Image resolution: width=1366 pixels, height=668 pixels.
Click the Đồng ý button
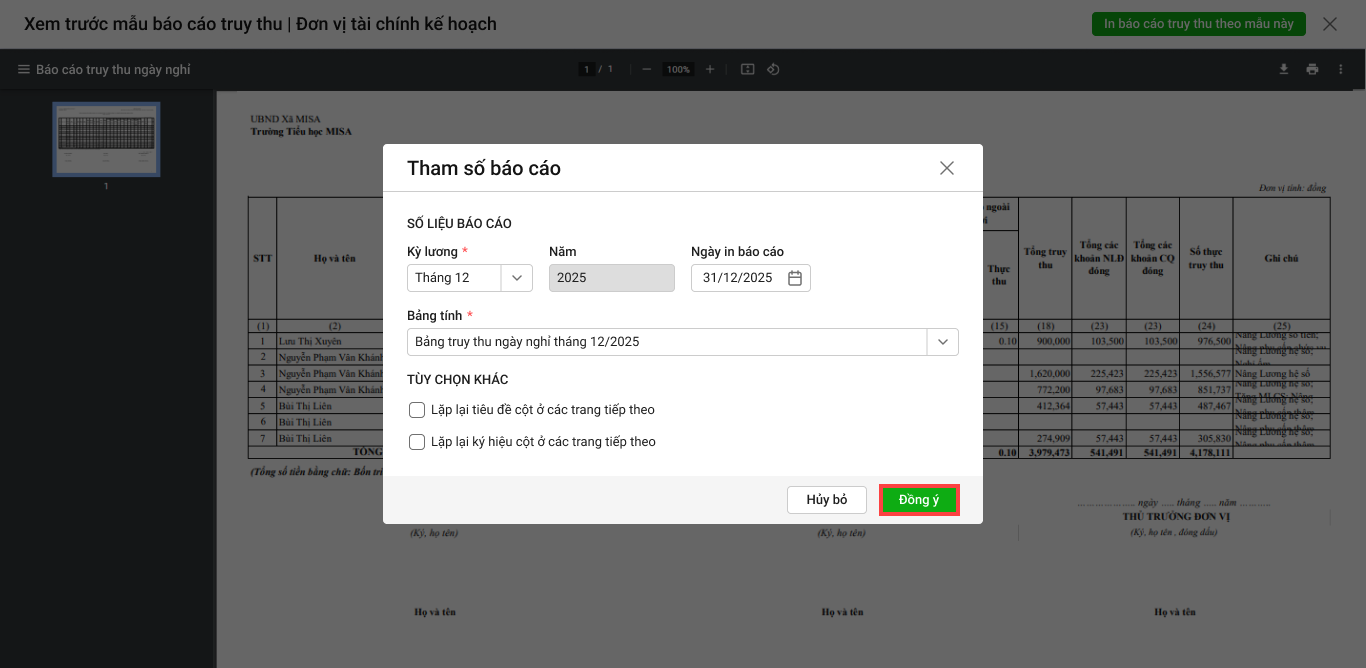(919, 500)
